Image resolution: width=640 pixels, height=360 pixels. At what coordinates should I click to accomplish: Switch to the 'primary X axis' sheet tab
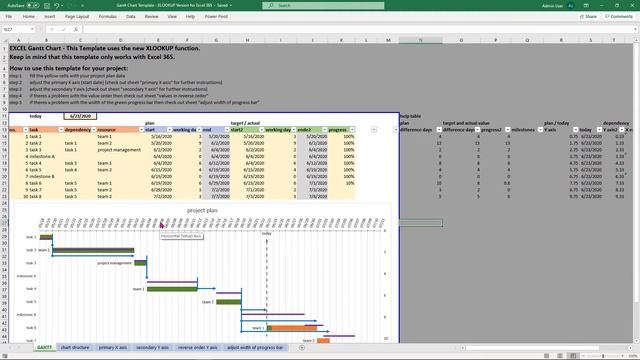point(113,347)
